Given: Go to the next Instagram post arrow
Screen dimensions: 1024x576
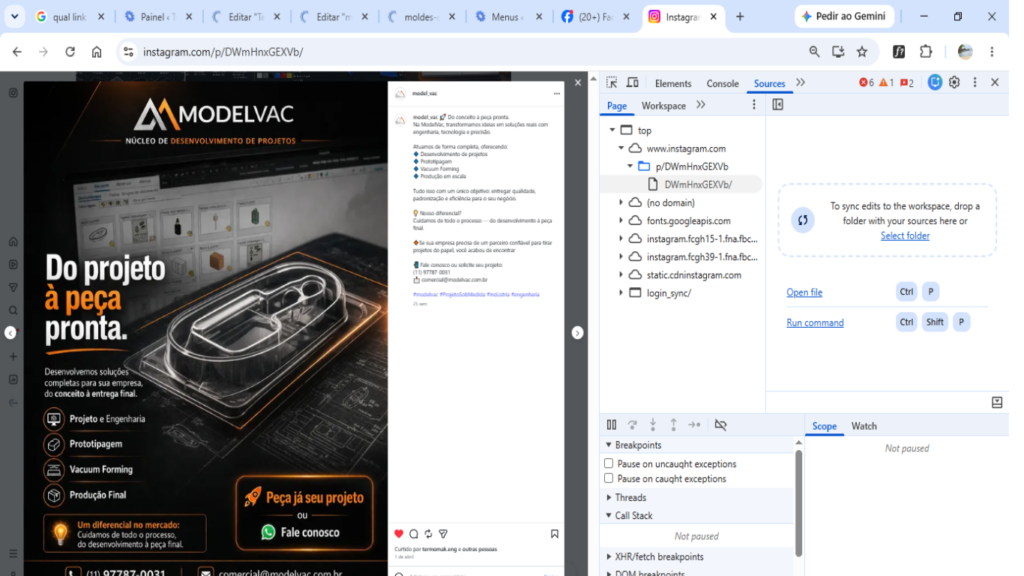Looking at the screenshot, I should tap(577, 333).
